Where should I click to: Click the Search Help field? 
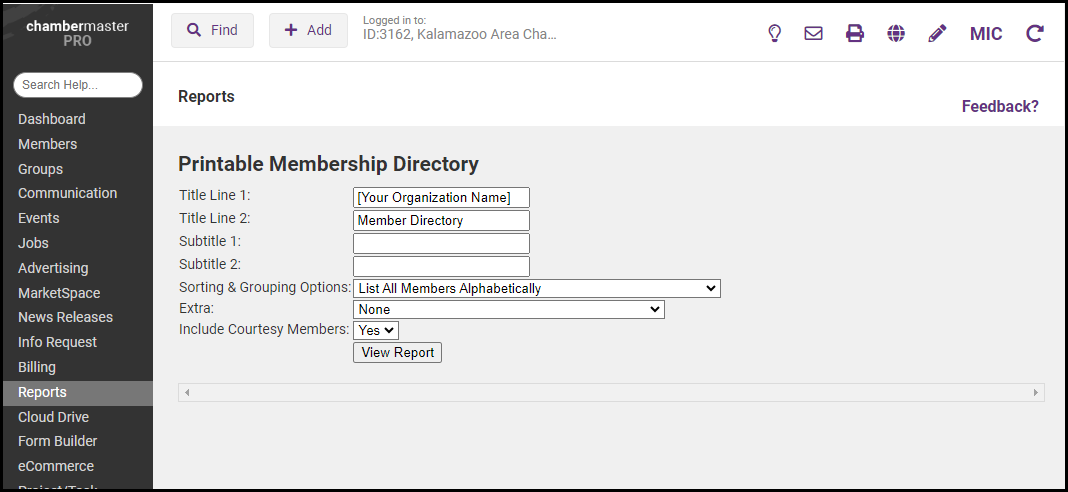coord(78,85)
